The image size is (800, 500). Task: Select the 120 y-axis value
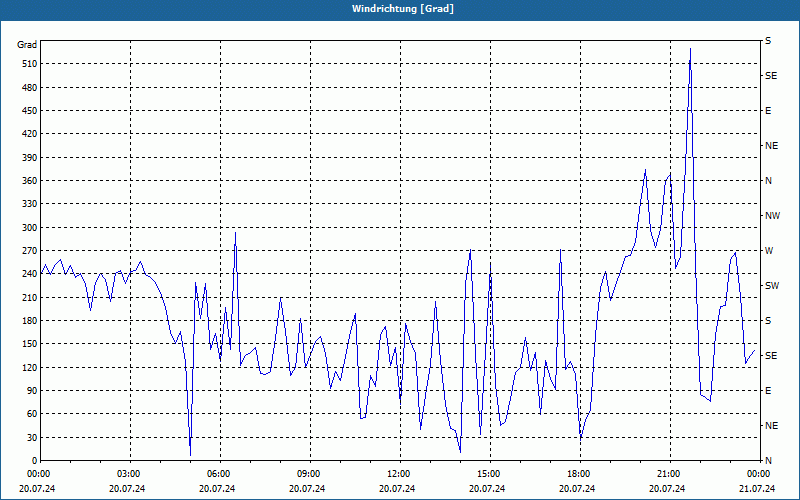tap(29, 367)
